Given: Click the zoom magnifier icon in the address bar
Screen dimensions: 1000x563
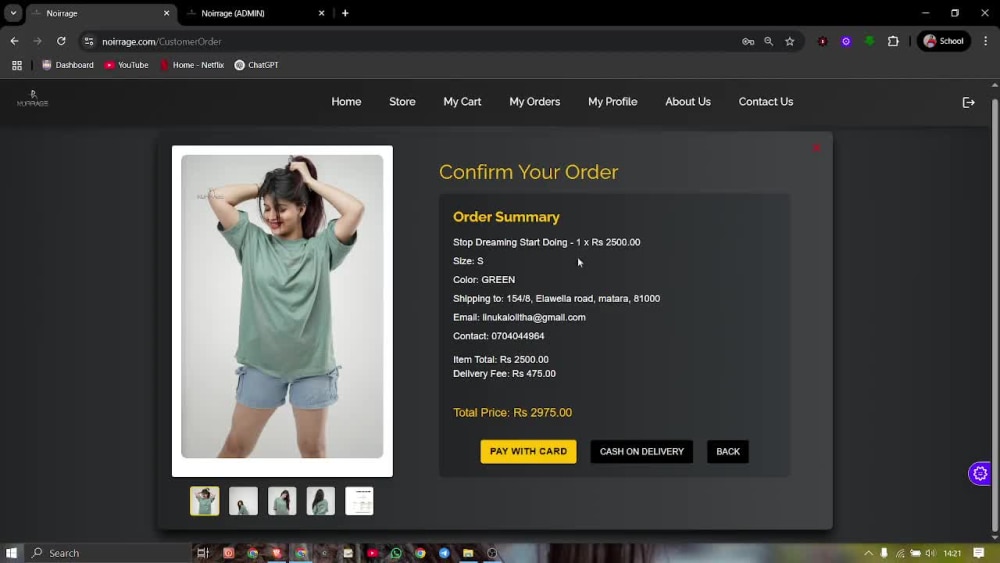Looking at the screenshot, I should [768, 41].
